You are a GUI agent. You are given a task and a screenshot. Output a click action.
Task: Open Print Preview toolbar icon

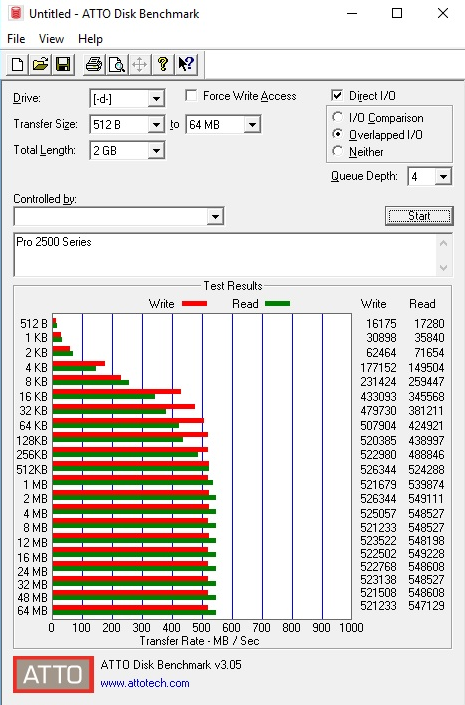117,65
